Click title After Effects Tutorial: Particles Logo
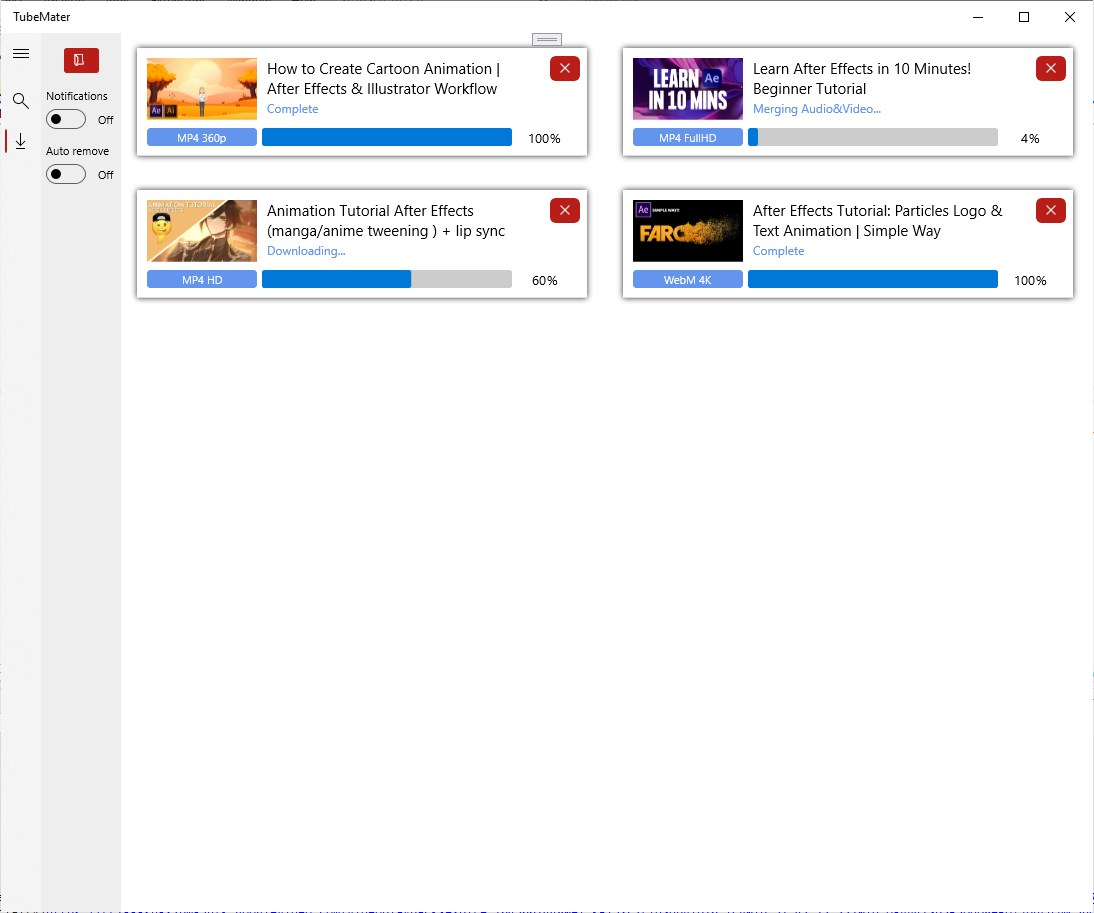1094x913 pixels. tap(877, 220)
